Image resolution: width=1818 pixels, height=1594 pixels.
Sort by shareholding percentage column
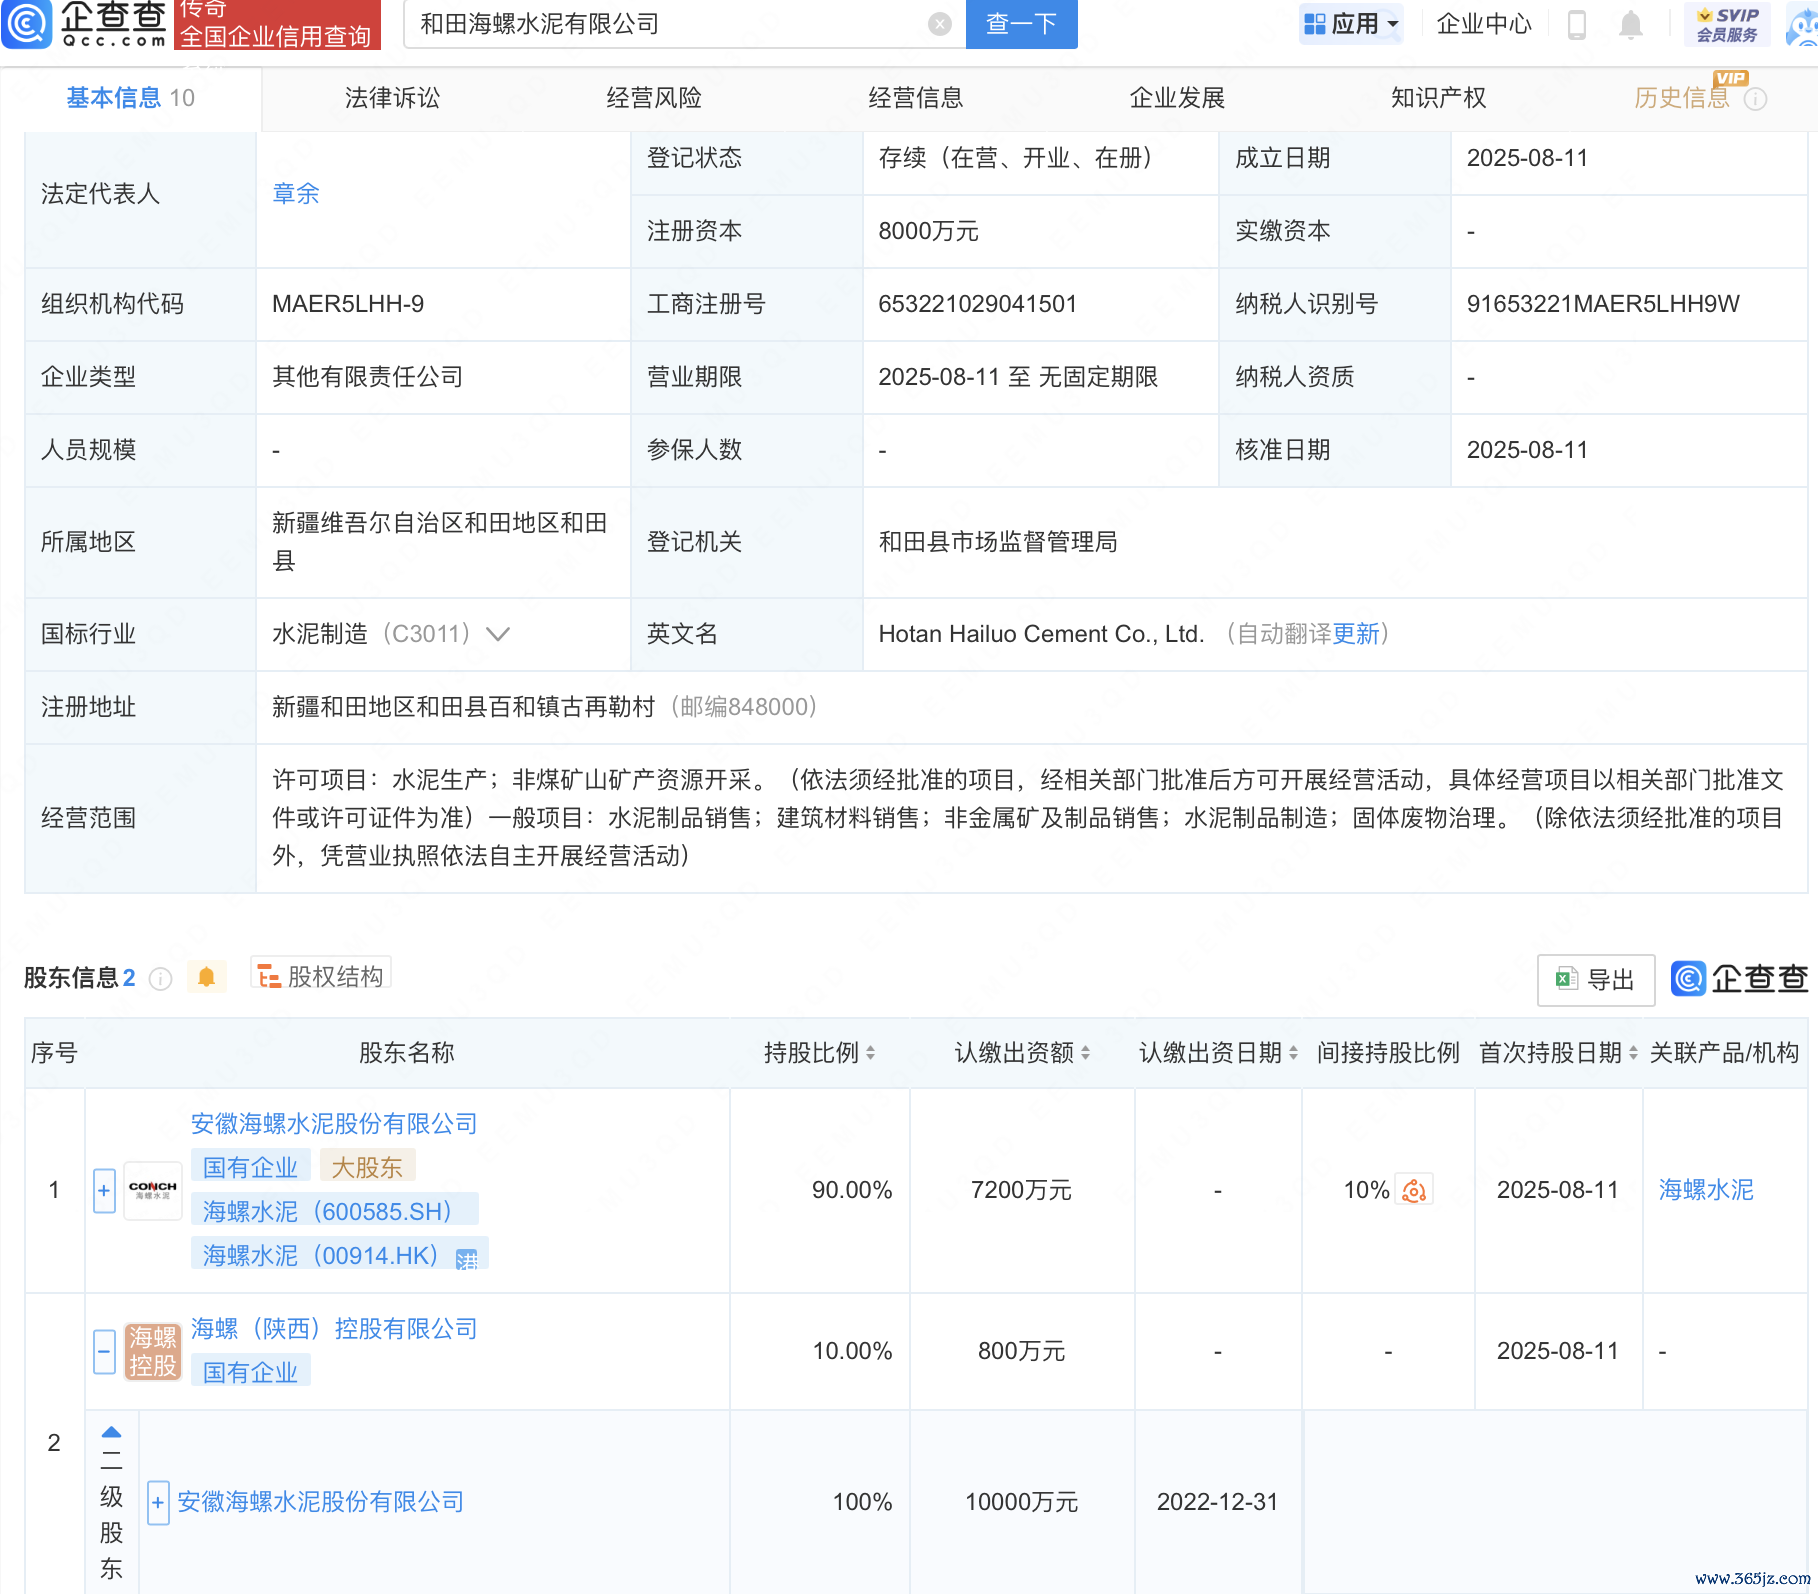[870, 1053]
